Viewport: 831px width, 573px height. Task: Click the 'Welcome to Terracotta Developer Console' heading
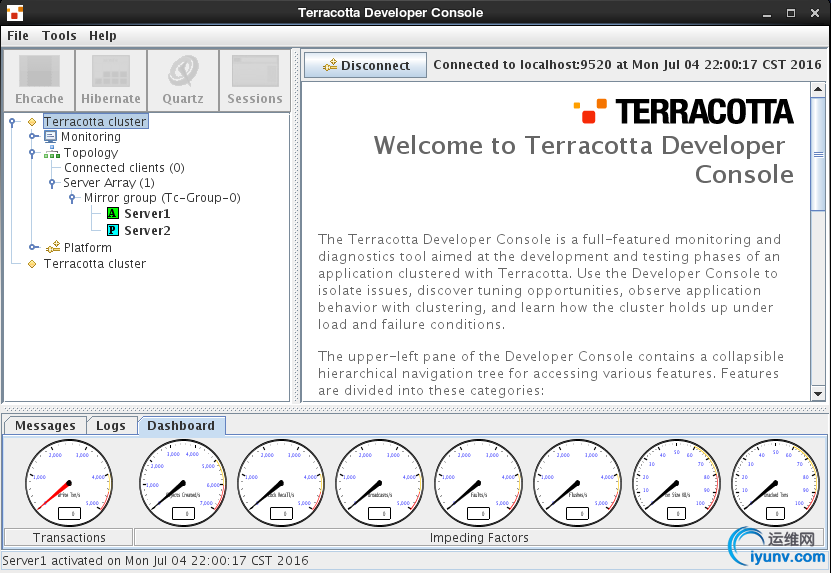coord(583,160)
